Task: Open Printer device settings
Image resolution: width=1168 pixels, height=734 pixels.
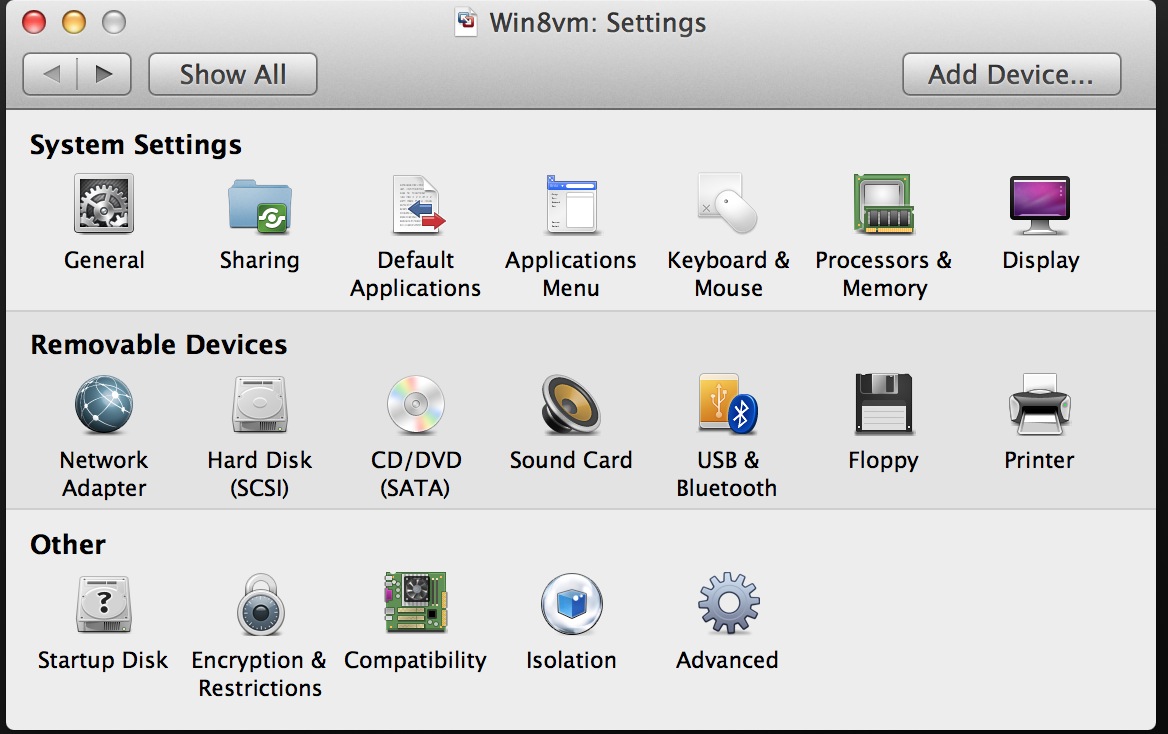Action: (x=1040, y=404)
